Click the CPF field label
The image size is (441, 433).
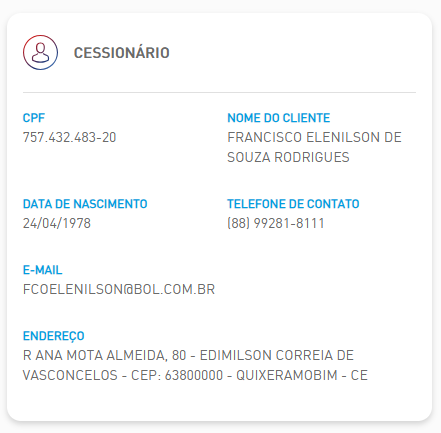point(34,118)
